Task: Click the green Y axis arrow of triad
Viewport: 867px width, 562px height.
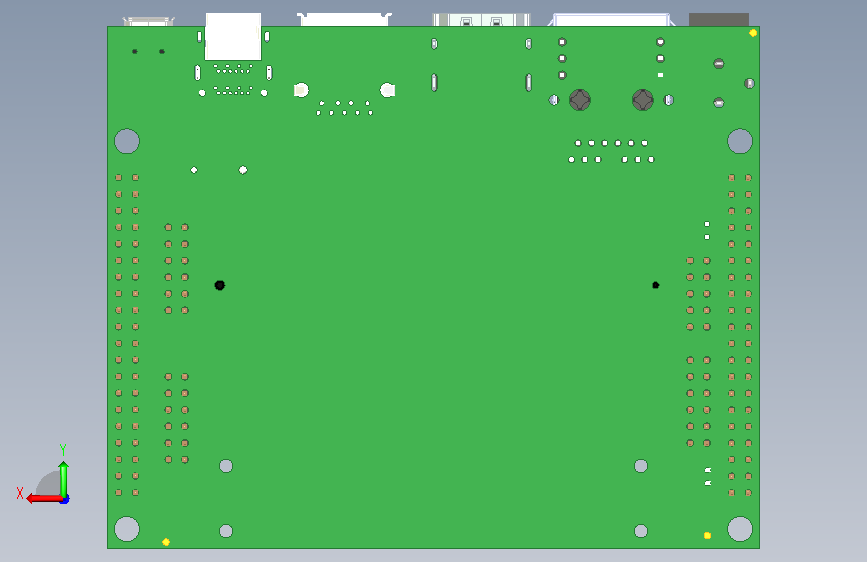Action: point(64,478)
